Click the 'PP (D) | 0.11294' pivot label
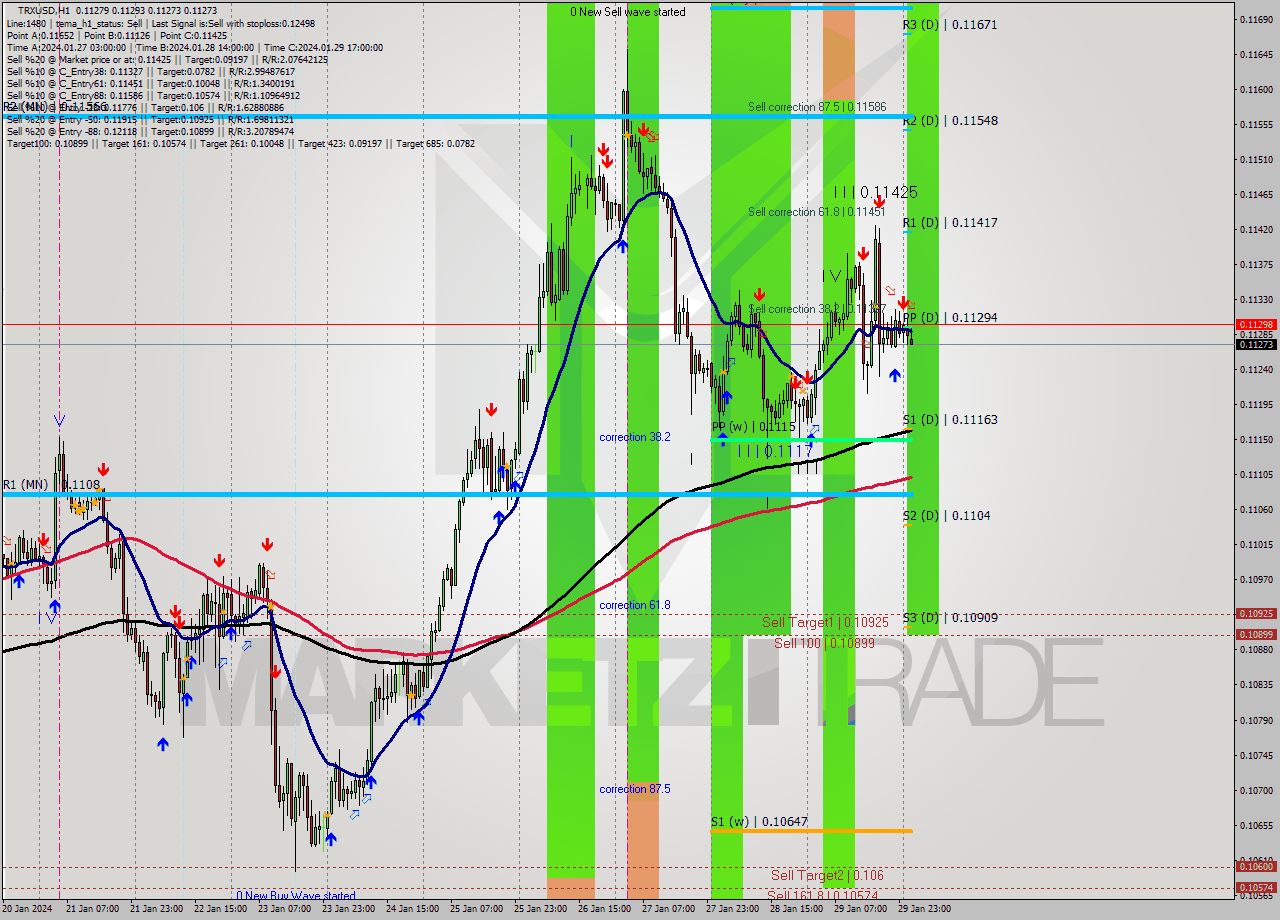1280x920 pixels. point(950,317)
